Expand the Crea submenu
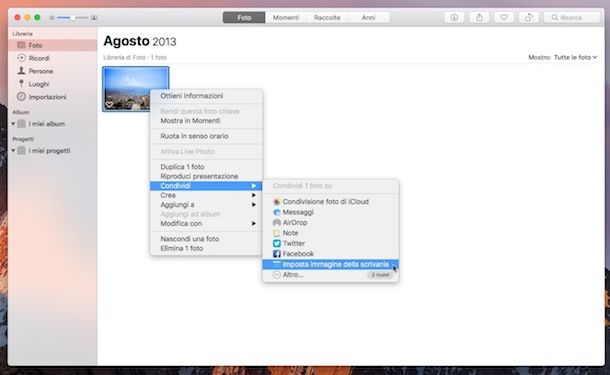The height and width of the screenshot is (375, 610). [206, 195]
